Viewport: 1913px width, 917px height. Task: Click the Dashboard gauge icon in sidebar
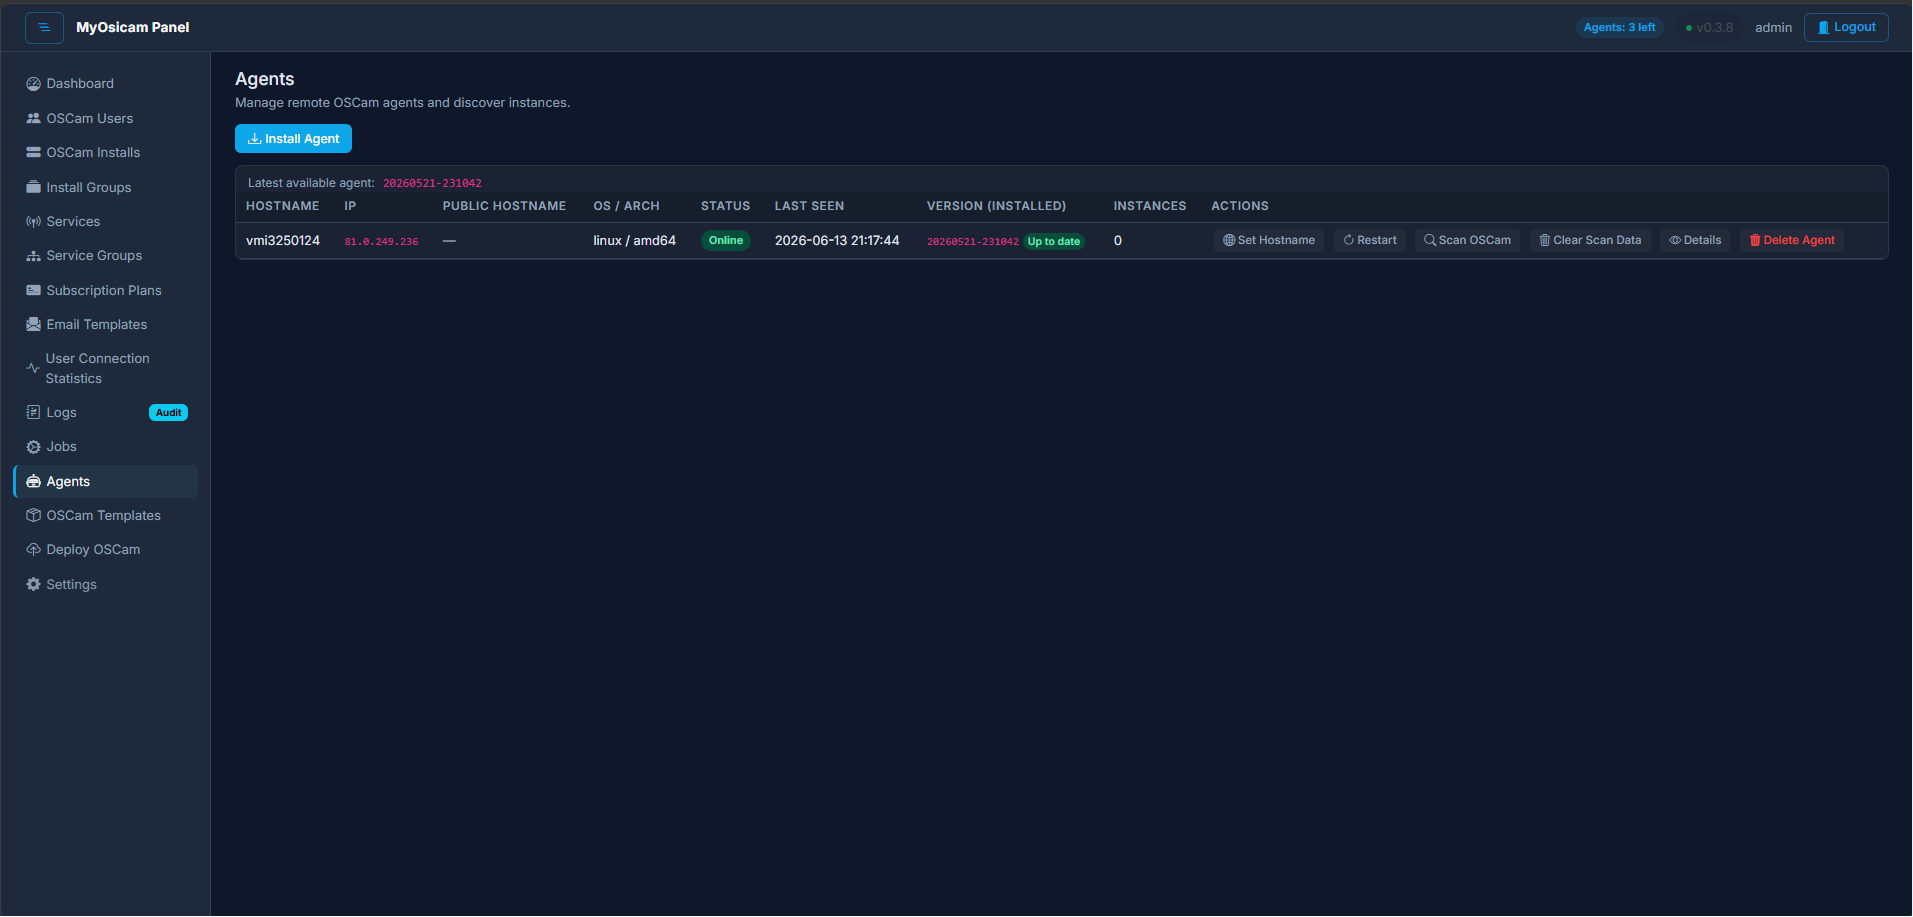click(33, 84)
